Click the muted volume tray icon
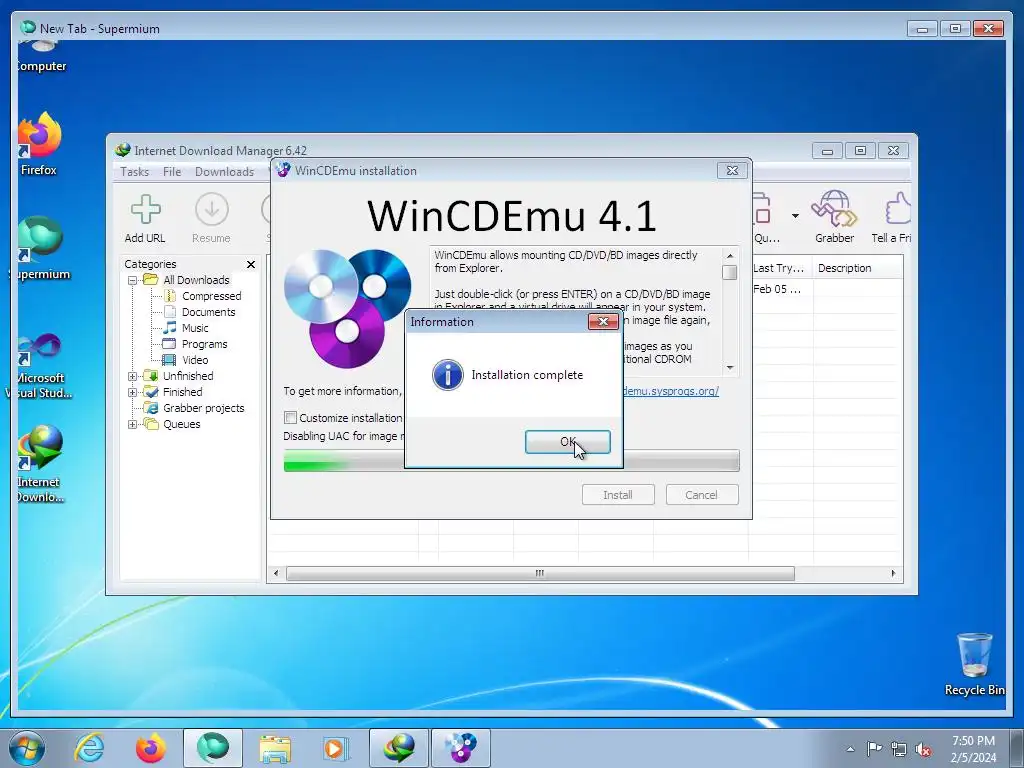The height and width of the screenshot is (768, 1024). (923, 749)
